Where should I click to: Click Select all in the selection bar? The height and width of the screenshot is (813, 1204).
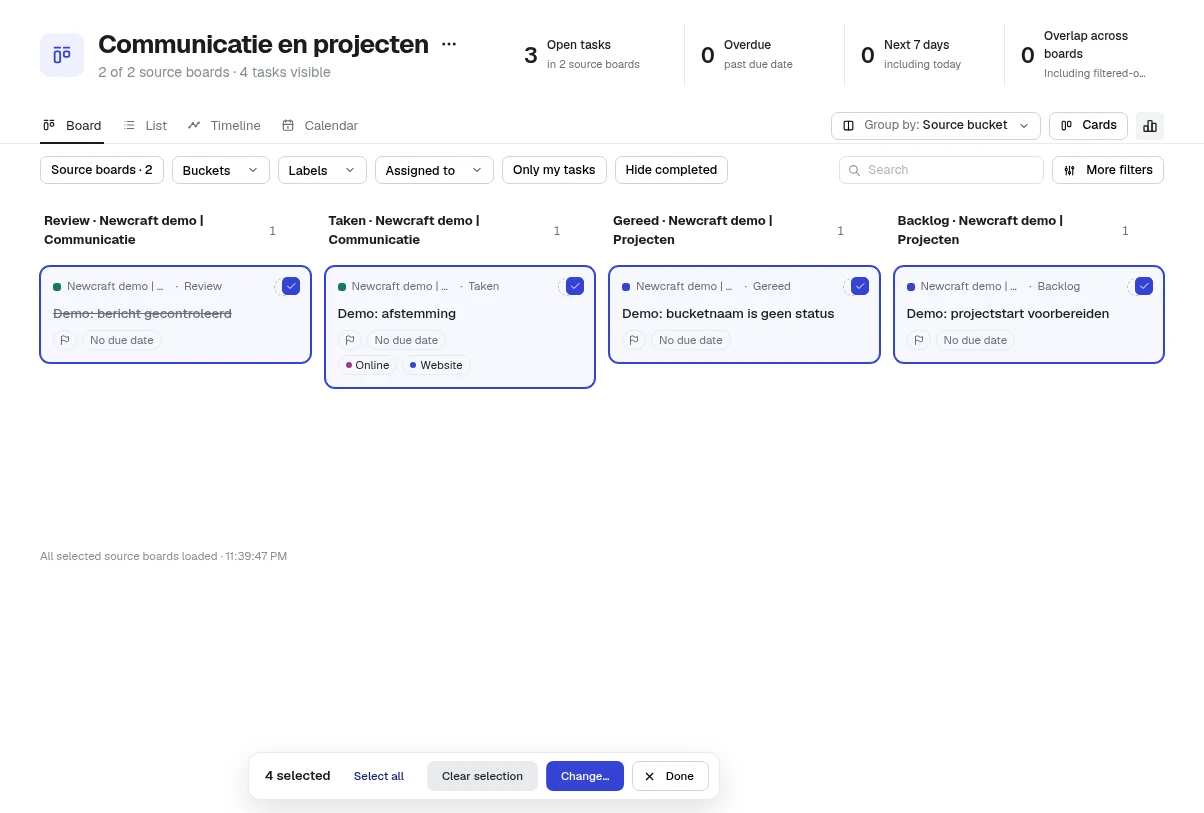click(x=379, y=776)
